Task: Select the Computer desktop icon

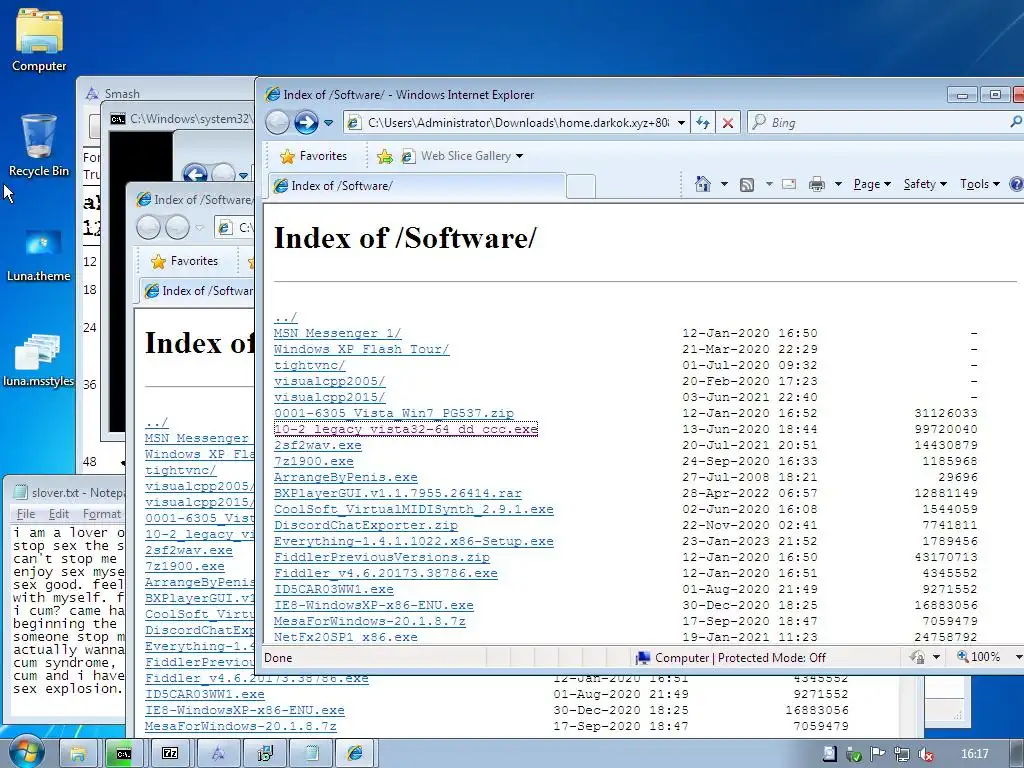Action: [39, 39]
